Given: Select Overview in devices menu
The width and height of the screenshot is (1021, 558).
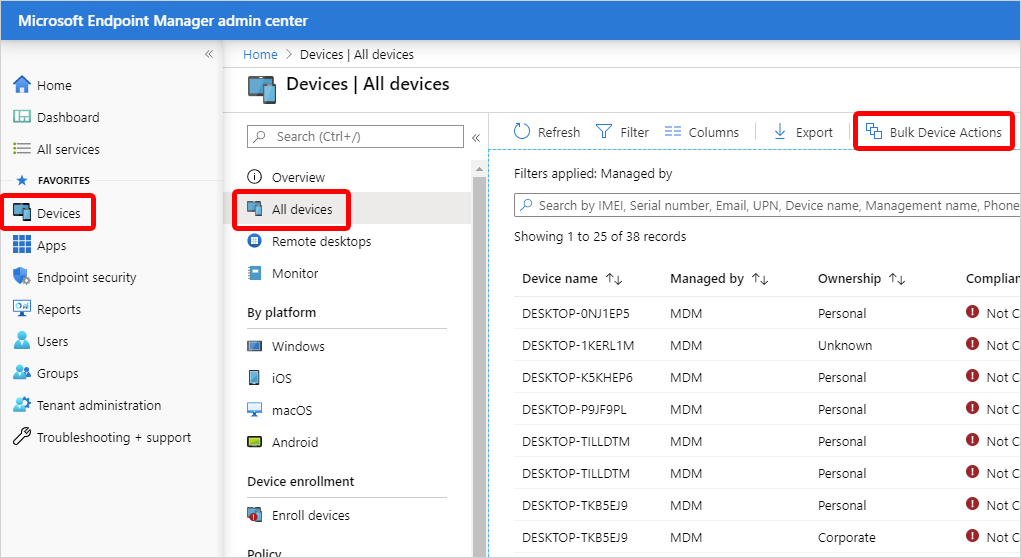Looking at the screenshot, I should click(x=298, y=177).
